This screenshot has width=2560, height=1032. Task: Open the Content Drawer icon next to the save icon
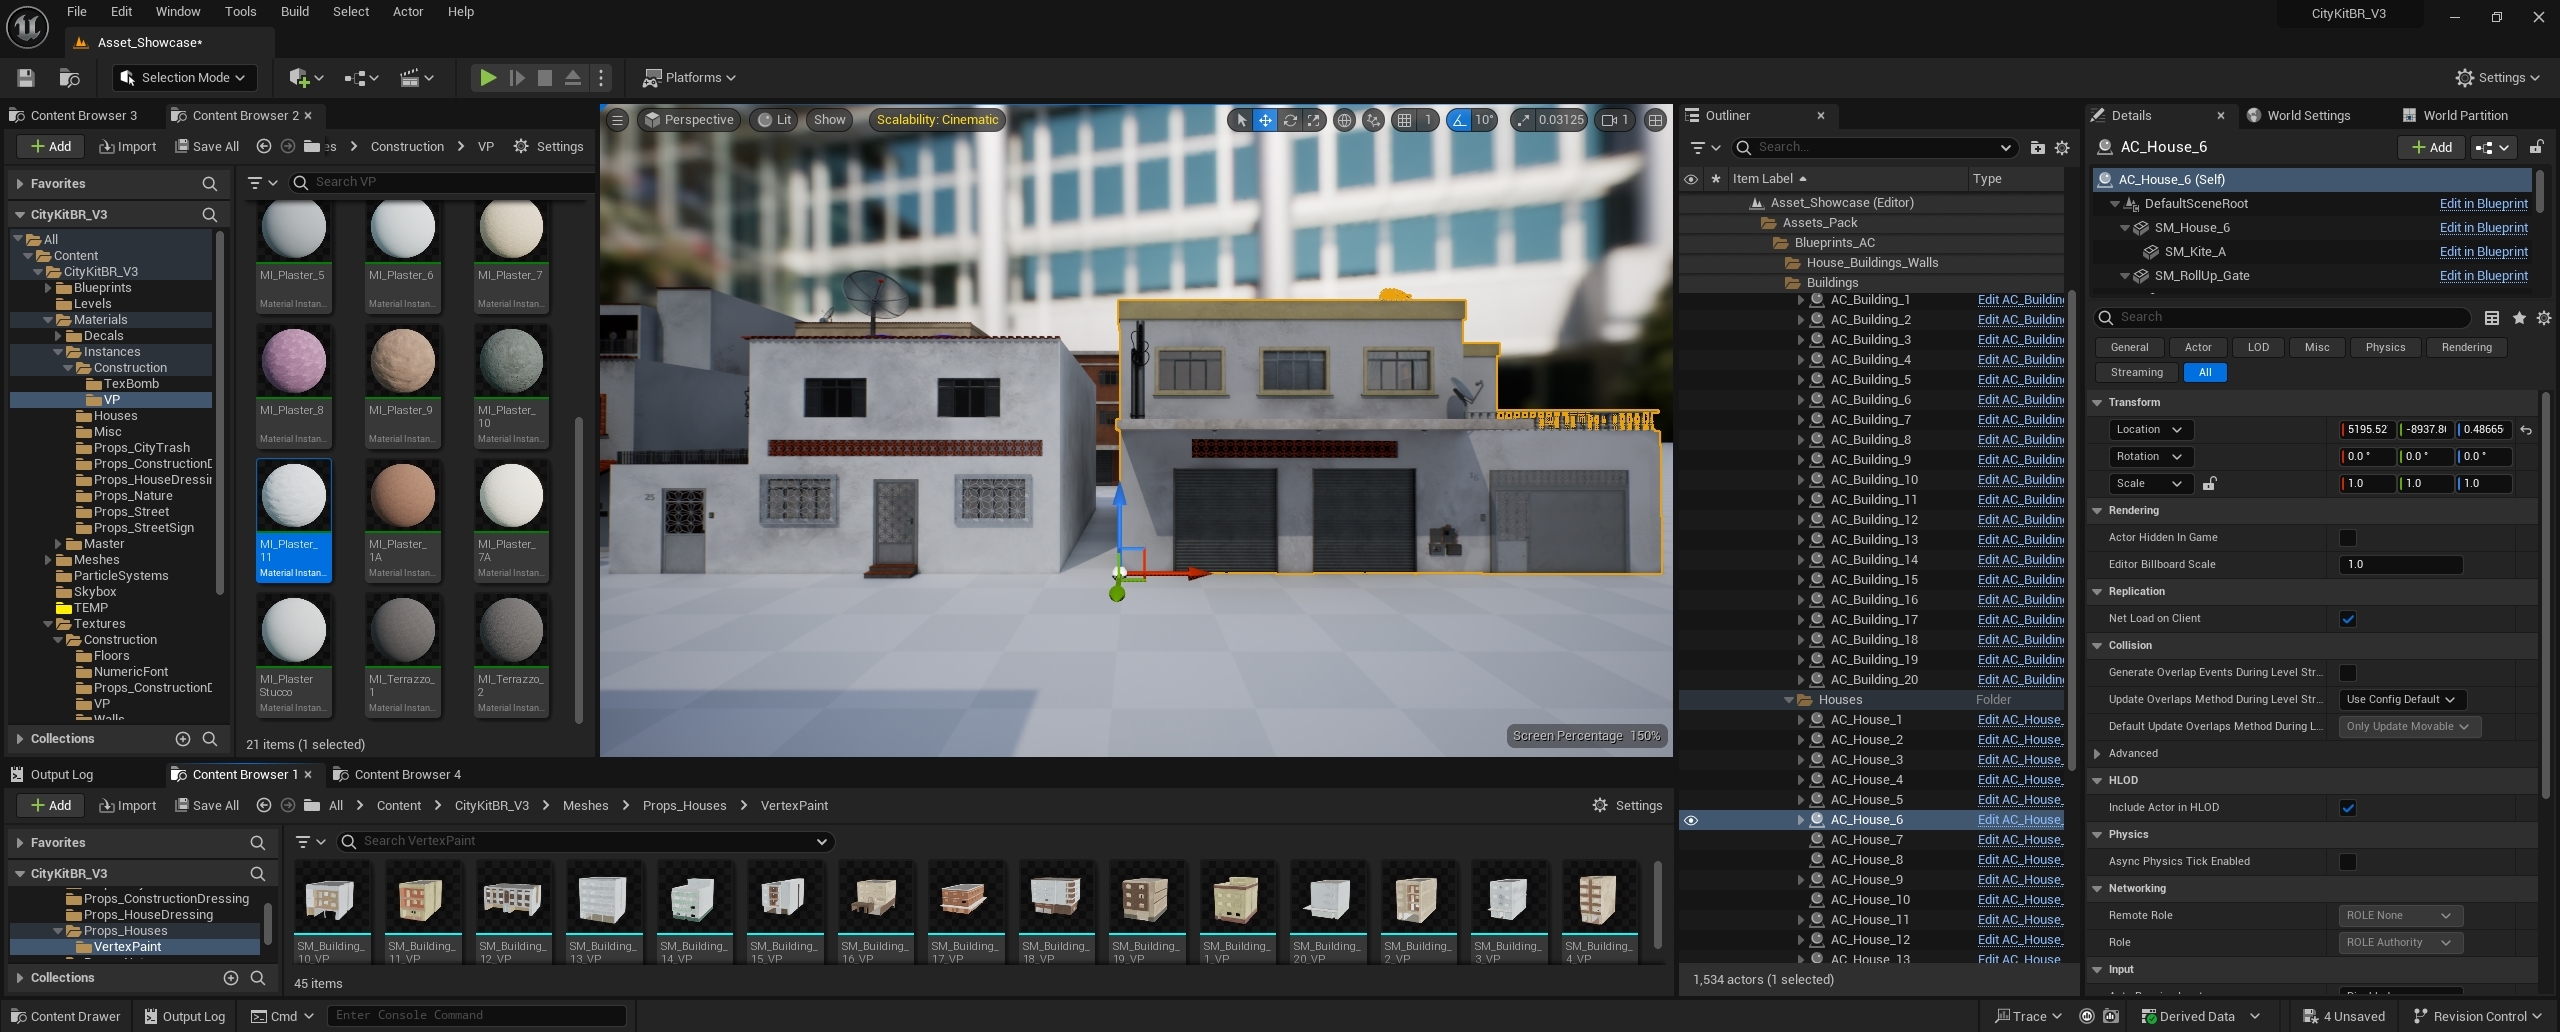tap(69, 77)
